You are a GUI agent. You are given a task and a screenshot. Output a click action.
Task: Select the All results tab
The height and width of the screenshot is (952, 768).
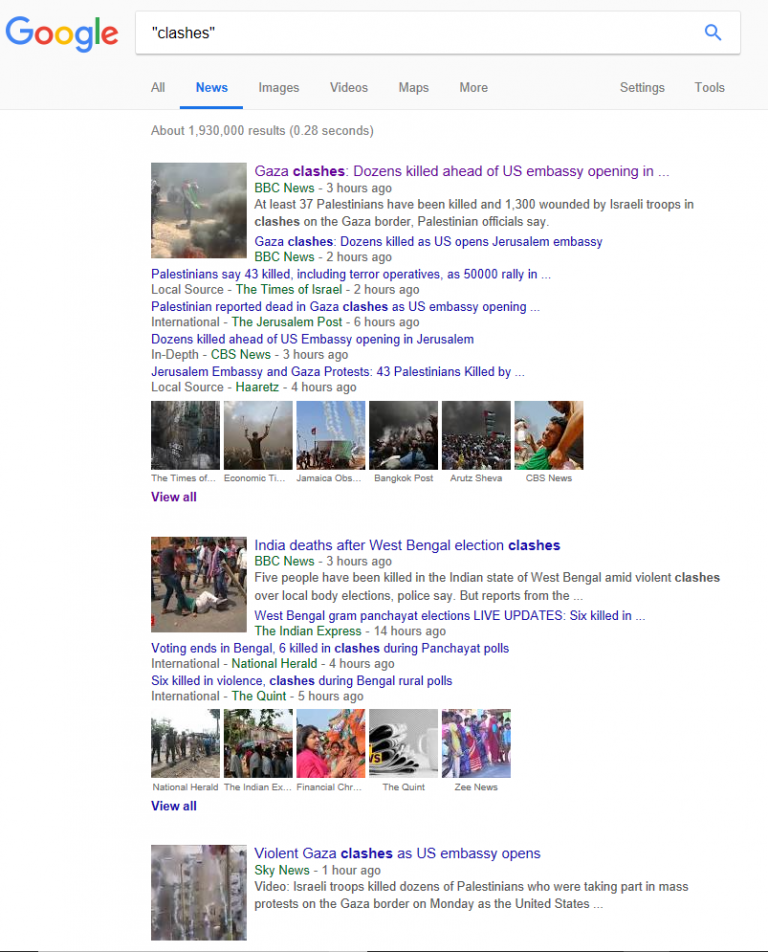(158, 88)
